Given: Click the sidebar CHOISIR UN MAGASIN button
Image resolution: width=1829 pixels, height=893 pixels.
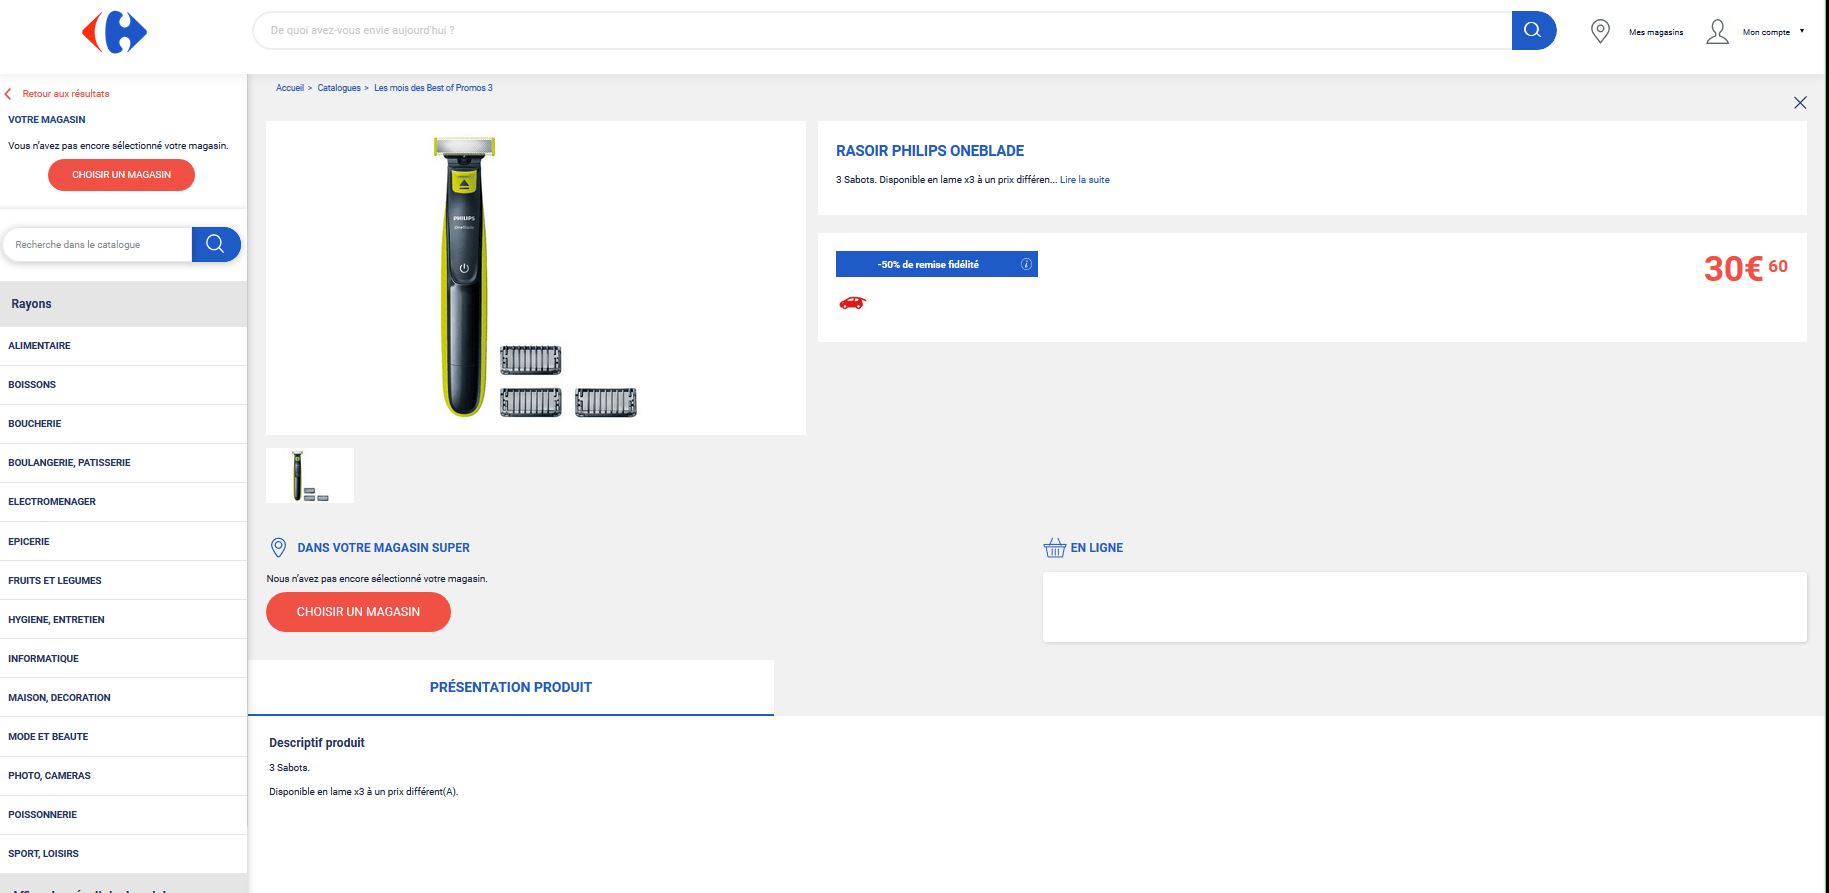Looking at the screenshot, I should pos(121,175).
